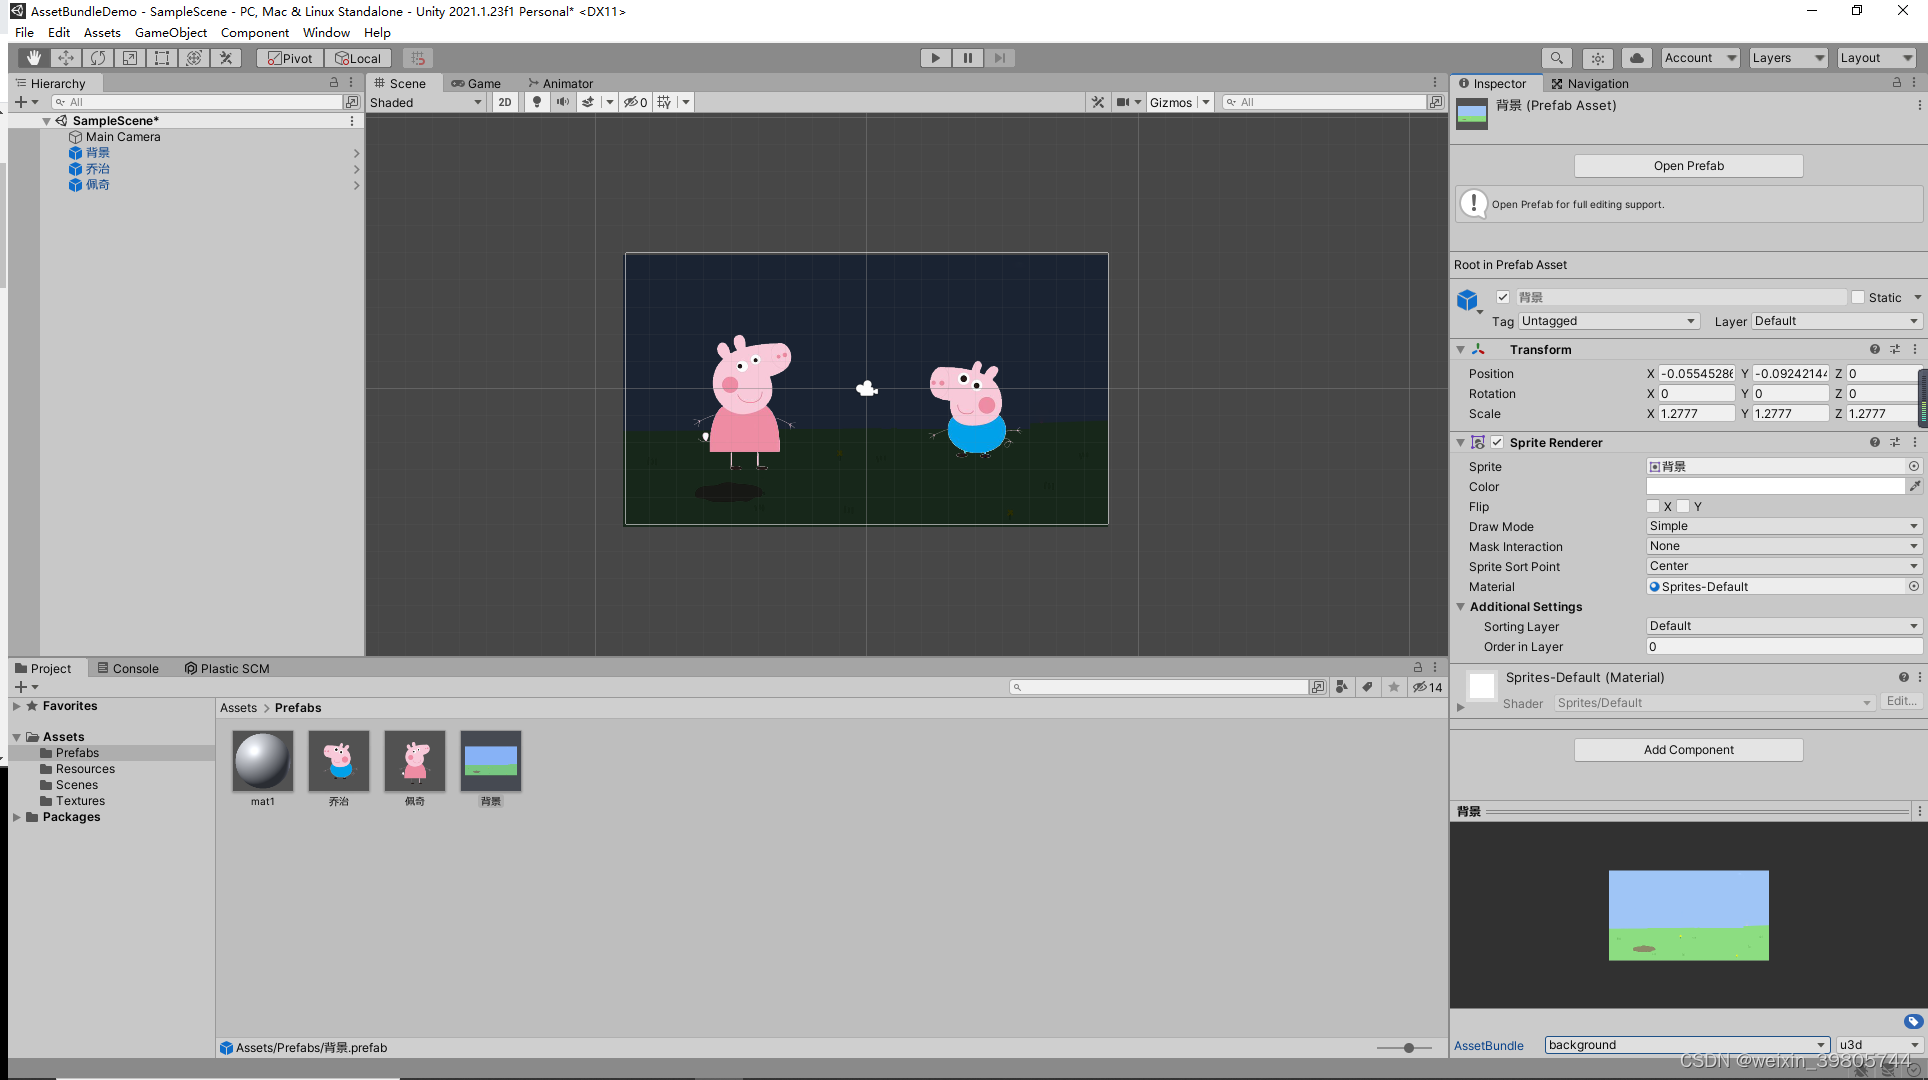Select the Hand tool
The image size is (1928, 1080).
[33, 58]
